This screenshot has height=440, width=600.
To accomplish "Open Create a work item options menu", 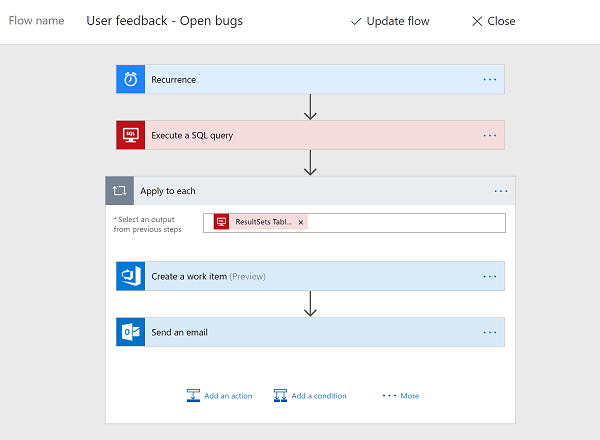I will click(489, 276).
